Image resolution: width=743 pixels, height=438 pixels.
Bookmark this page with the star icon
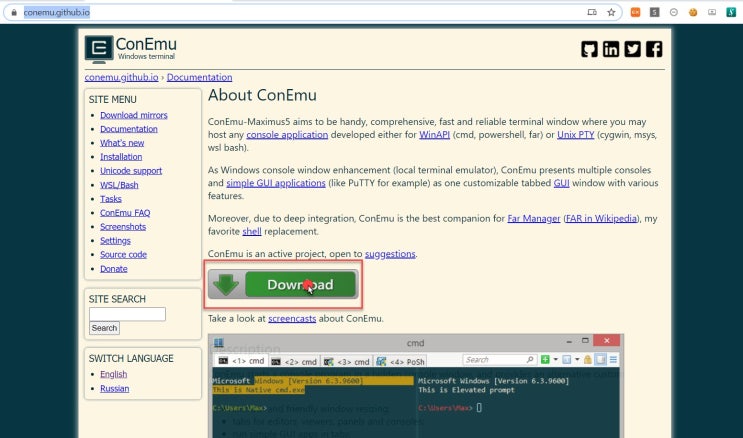point(611,12)
